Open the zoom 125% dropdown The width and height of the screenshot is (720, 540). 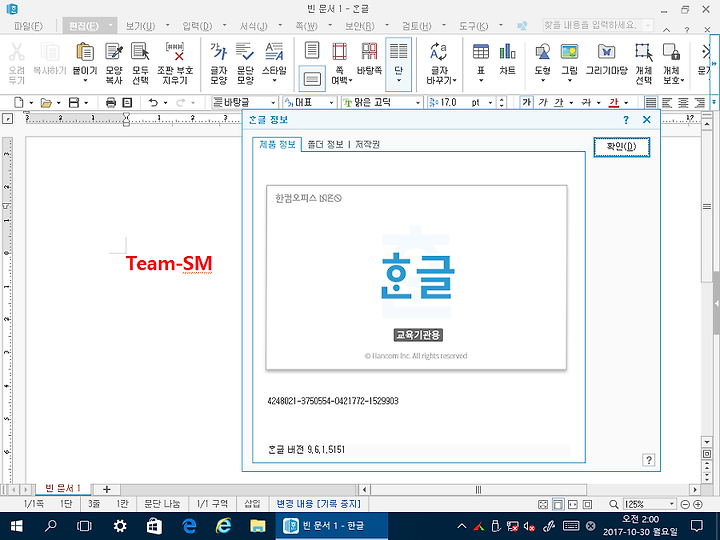[x=671, y=504]
